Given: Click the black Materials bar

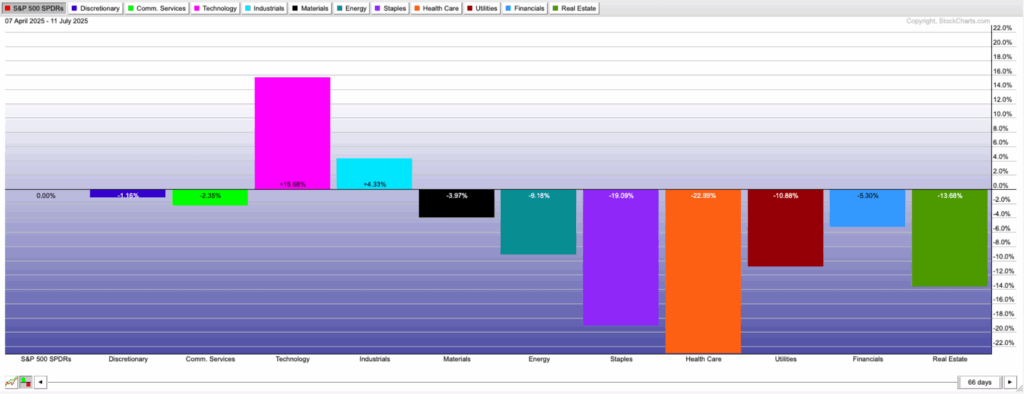Looking at the screenshot, I should (456, 203).
